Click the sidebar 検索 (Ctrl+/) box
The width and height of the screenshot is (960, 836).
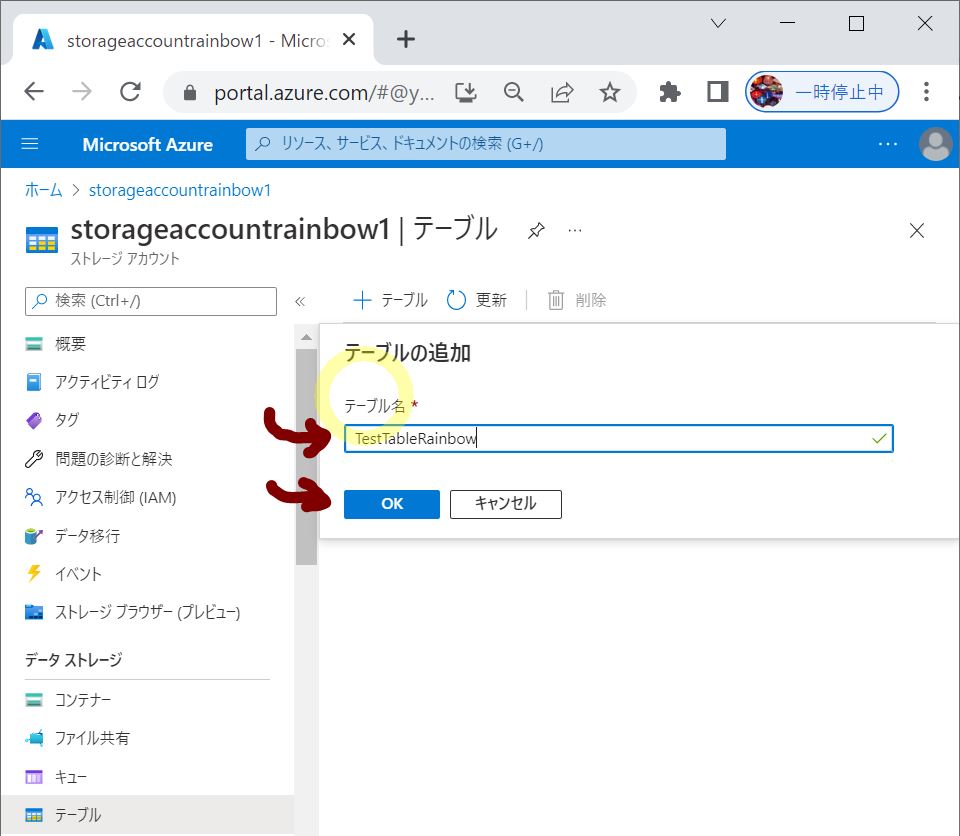click(151, 301)
